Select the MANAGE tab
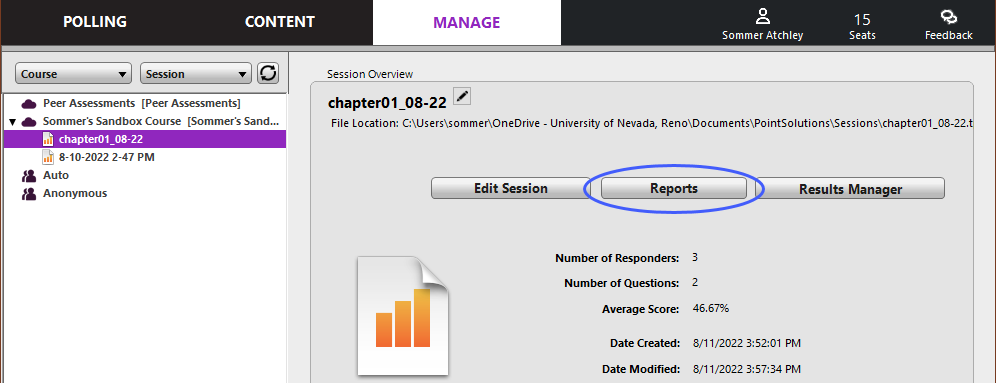The width and height of the screenshot is (996, 383). (467, 22)
